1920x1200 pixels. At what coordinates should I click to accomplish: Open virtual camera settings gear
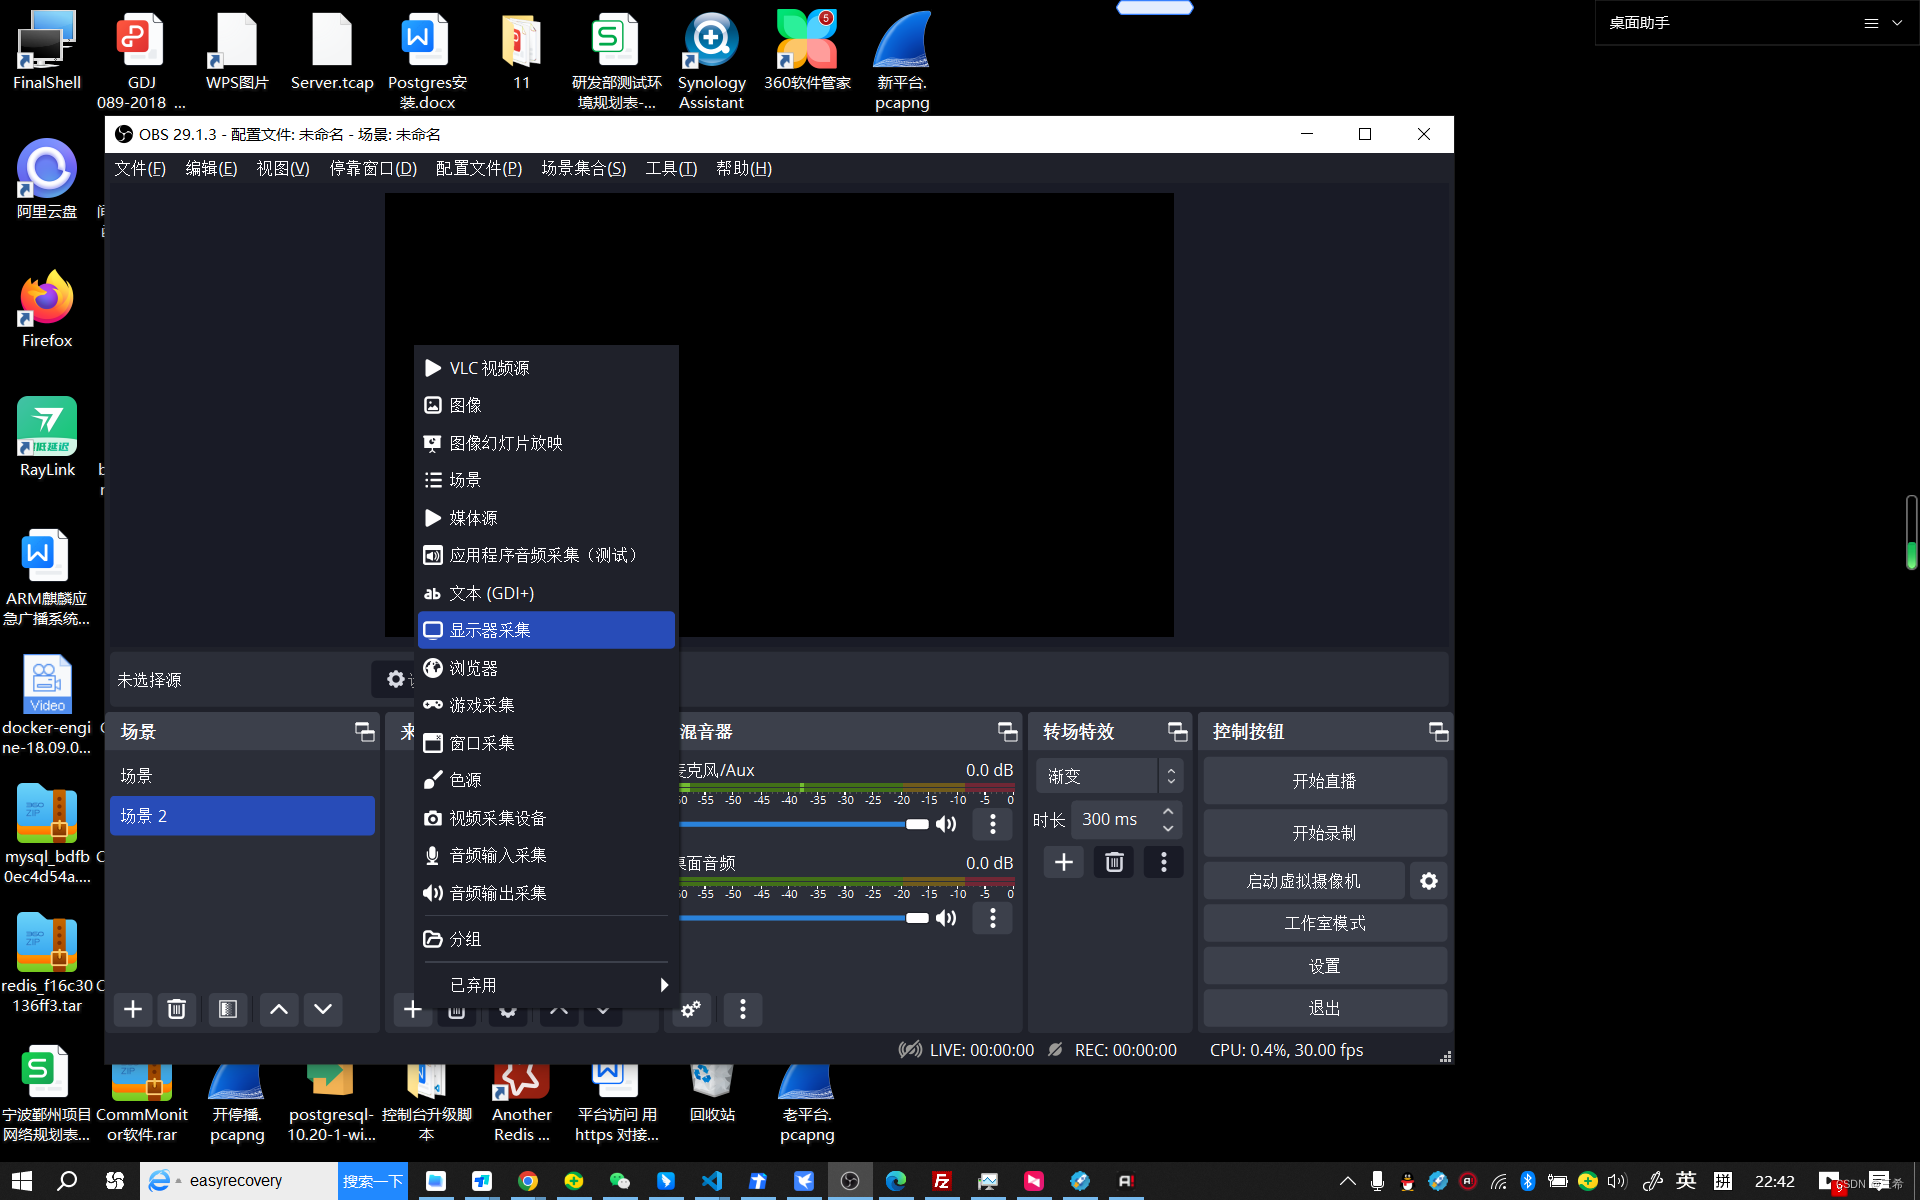(x=1429, y=881)
